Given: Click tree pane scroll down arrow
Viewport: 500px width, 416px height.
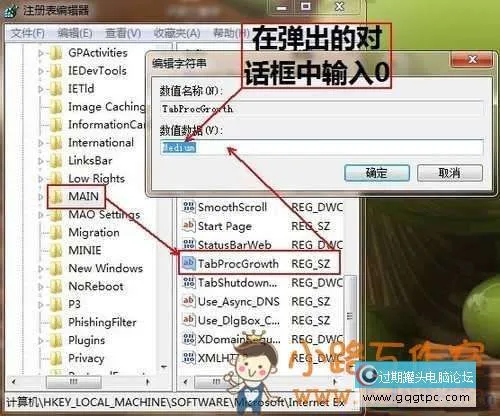Looking at the screenshot, I should click(164, 368).
